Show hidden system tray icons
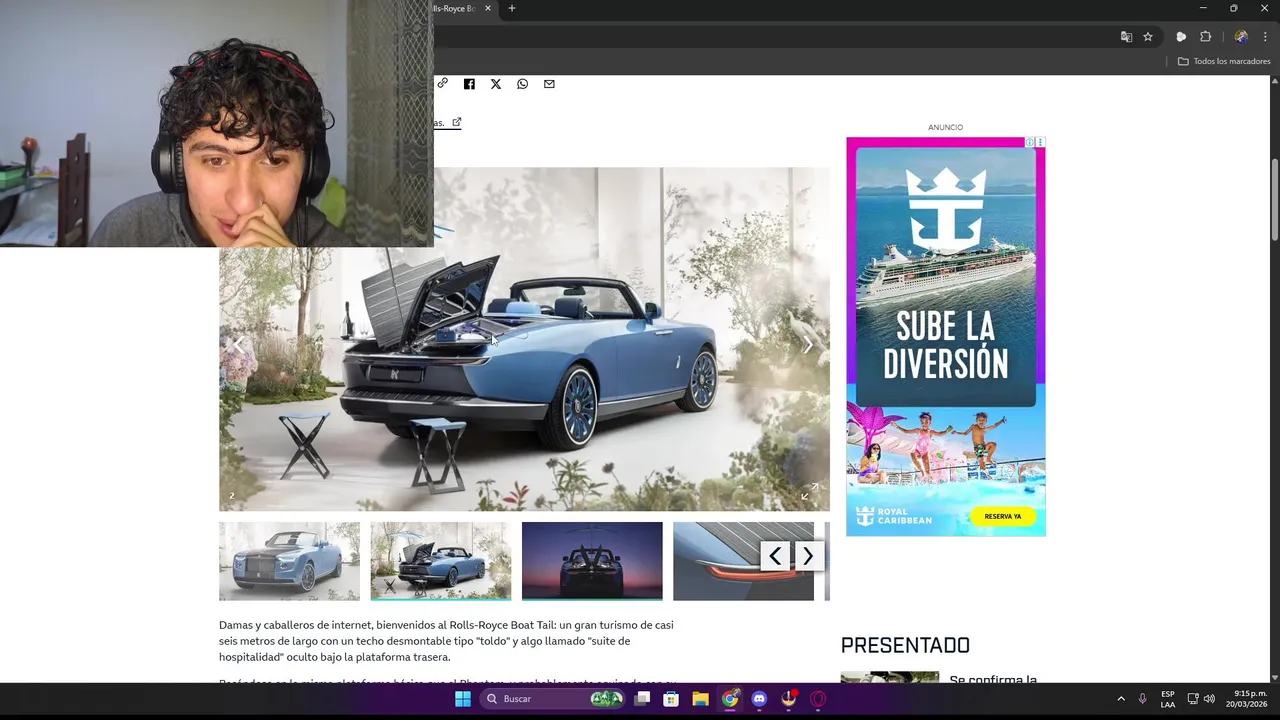The height and width of the screenshot is (720, 1280). pyautogui.click(x=1121, y=699)
